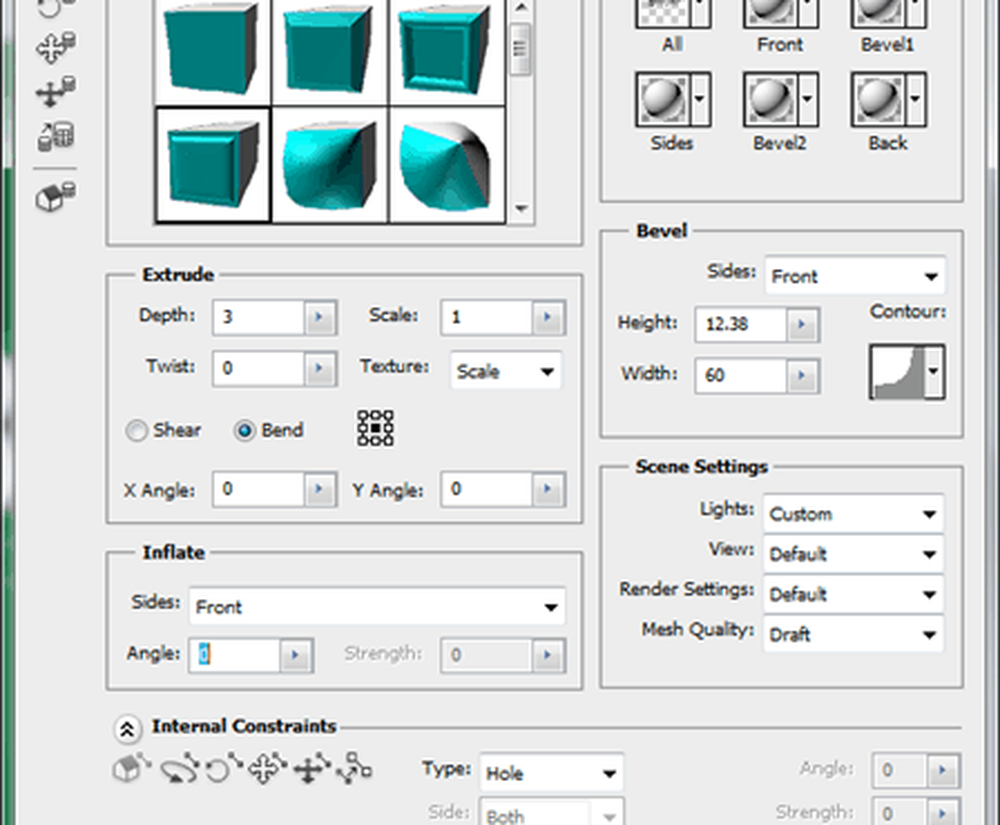This screenshot has width=1000, height=825.
Task: Open the Bevel Height slider arrow
Action: pos(801,324)
